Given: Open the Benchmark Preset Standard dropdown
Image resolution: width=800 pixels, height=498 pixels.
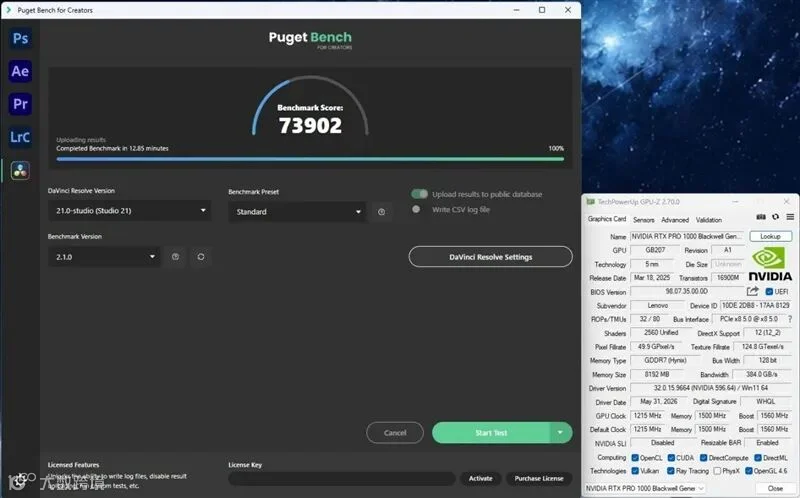Looking at the screenshot, I should pos(297,212).
